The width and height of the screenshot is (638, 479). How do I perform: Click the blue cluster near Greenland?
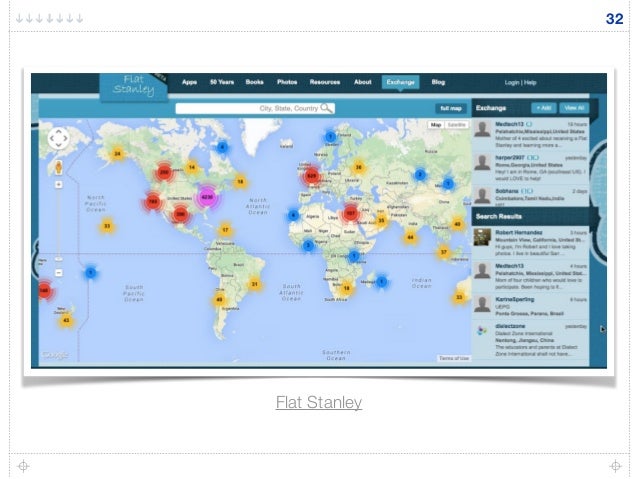[222, 147]
